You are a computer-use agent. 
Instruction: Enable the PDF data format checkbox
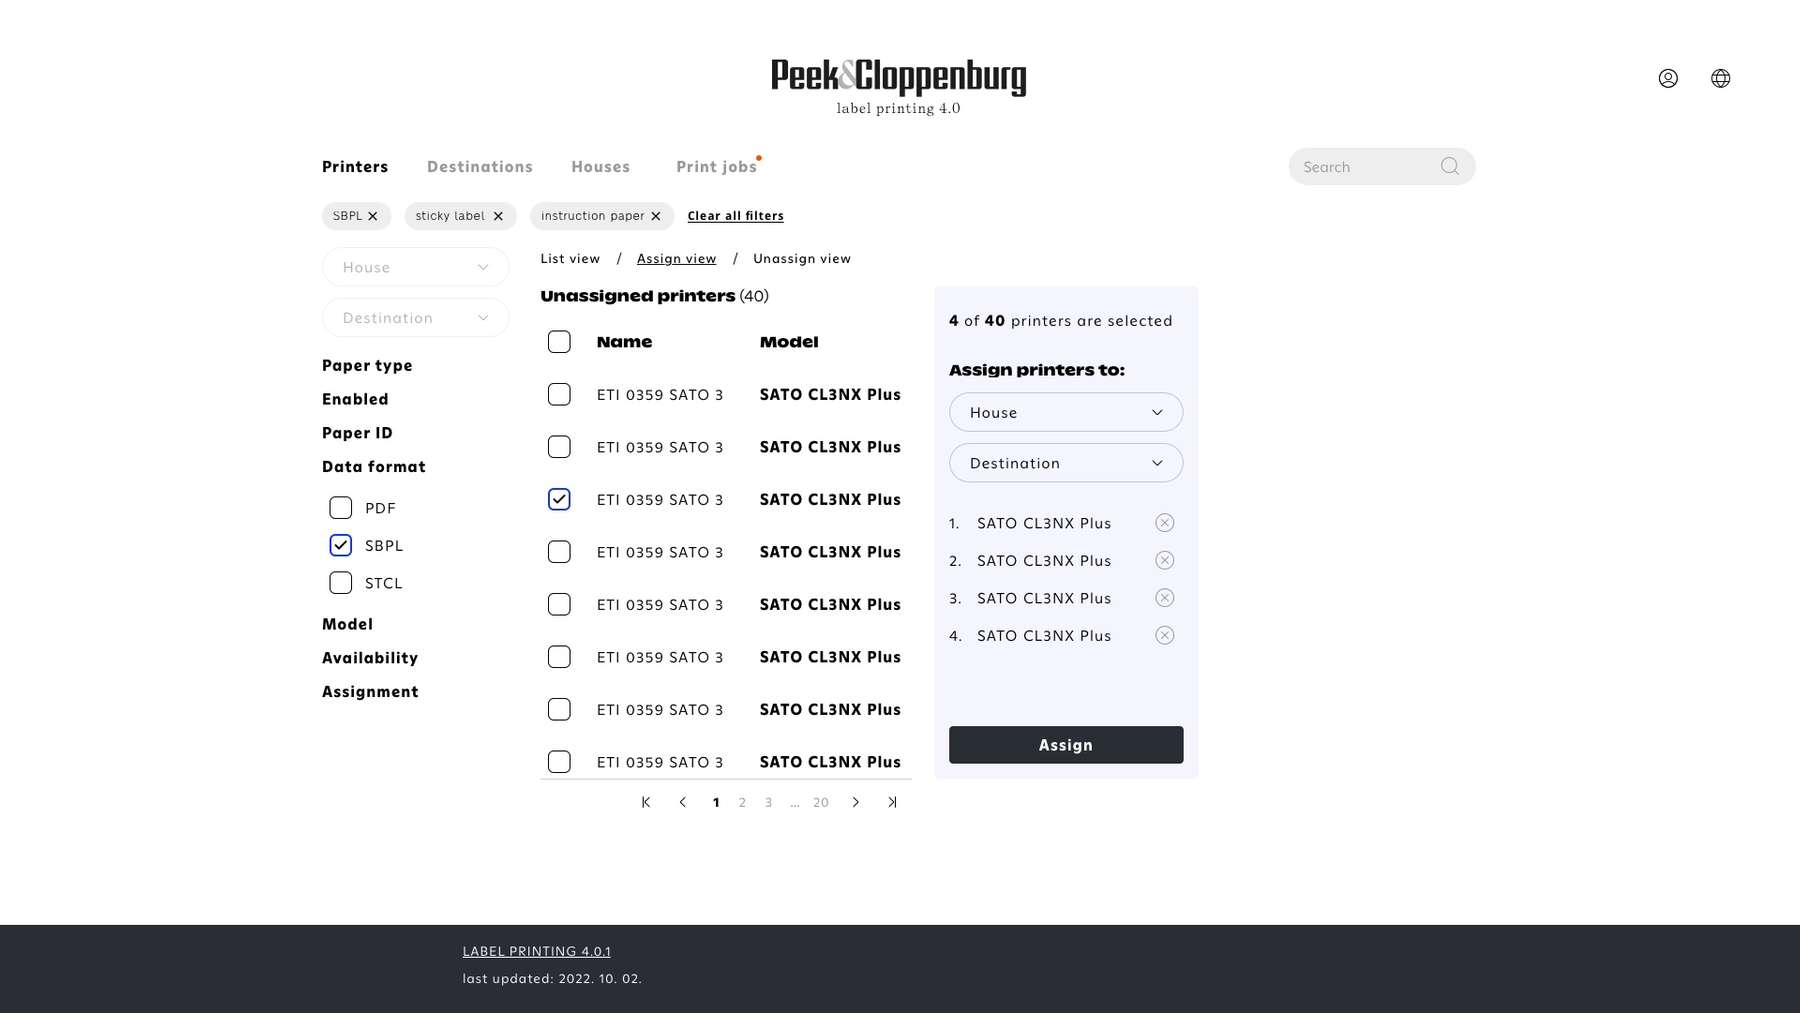(x=341, y=508)
